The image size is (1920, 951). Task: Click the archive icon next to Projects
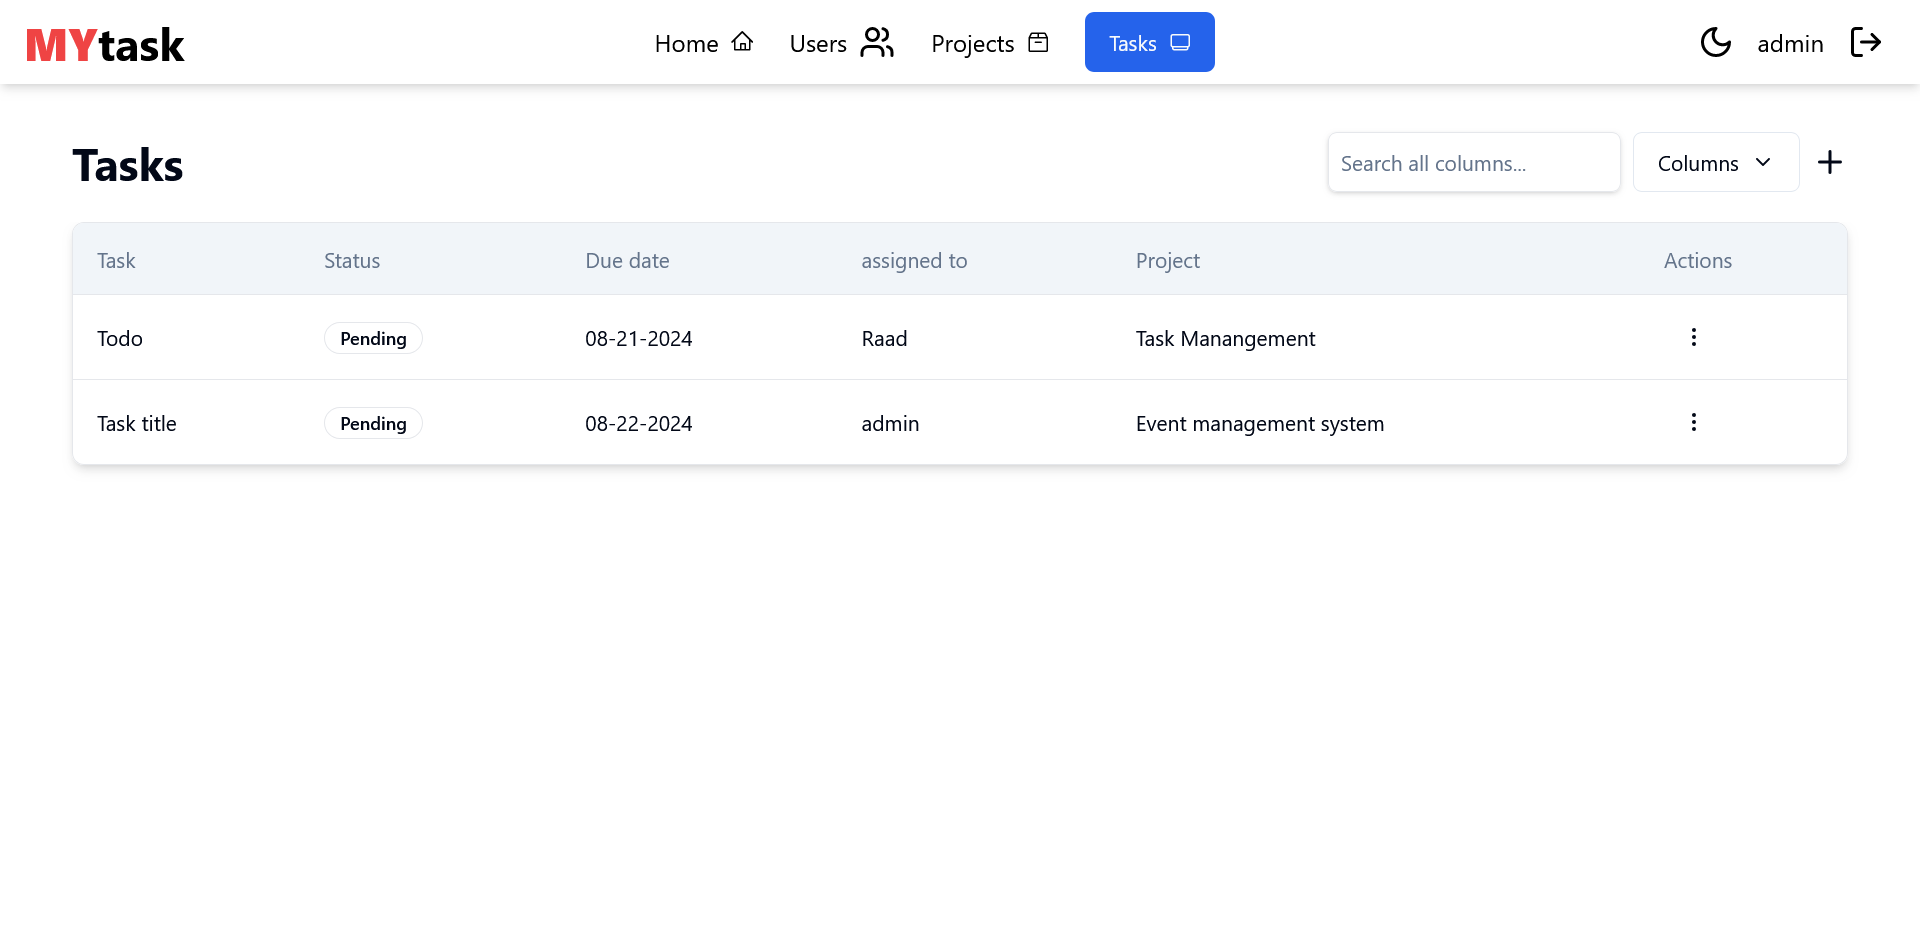click(x=1038, y=42)
